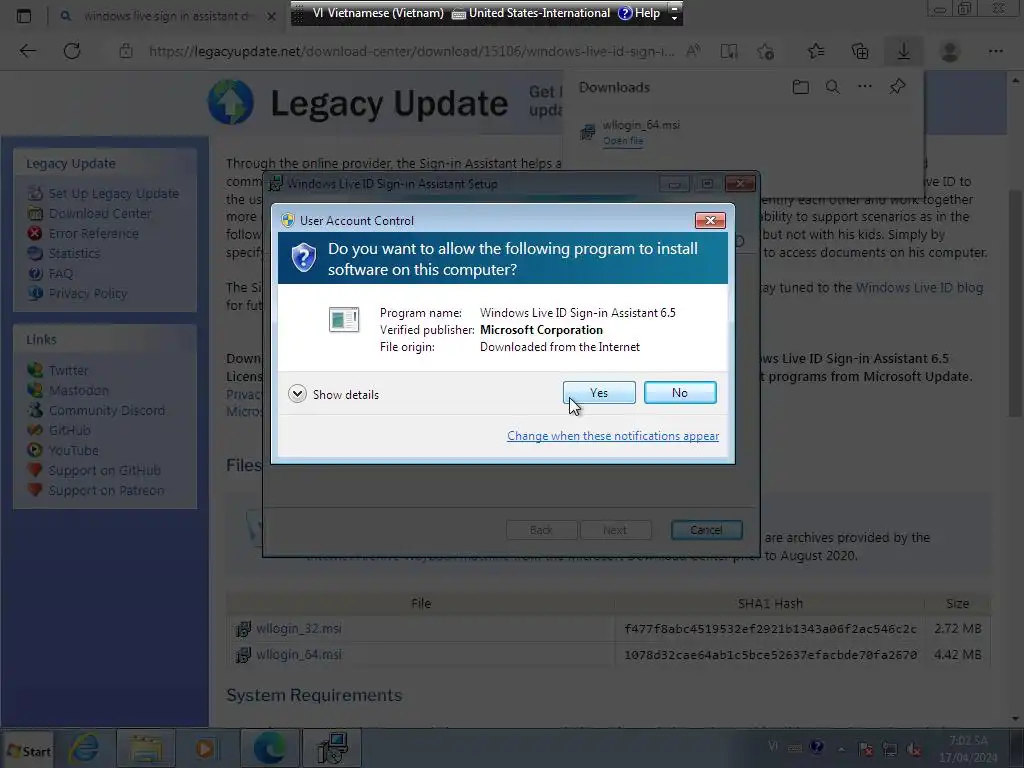
Task: Open Immersive Reader icon in address bar
Action: click(x=729, y=51)
